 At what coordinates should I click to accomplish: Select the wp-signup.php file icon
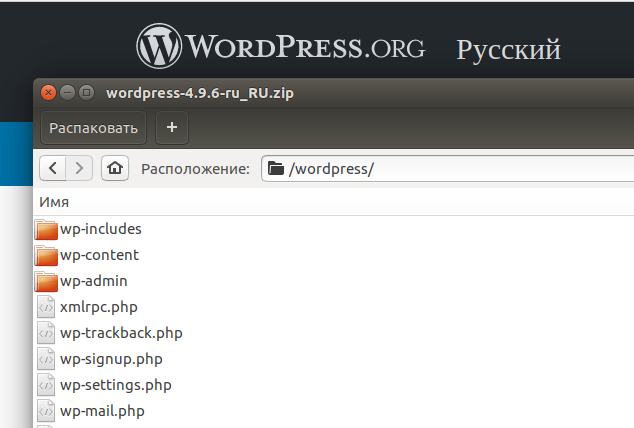[x=46, y=359]
